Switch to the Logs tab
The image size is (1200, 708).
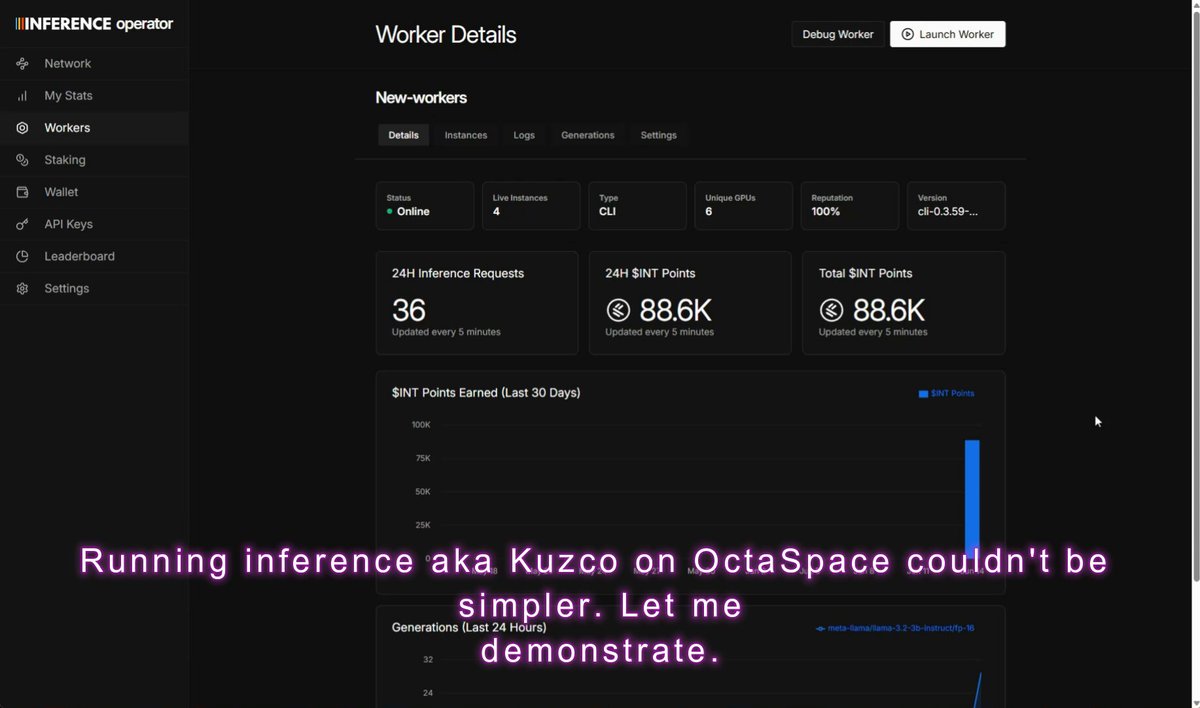click(524, 135)
